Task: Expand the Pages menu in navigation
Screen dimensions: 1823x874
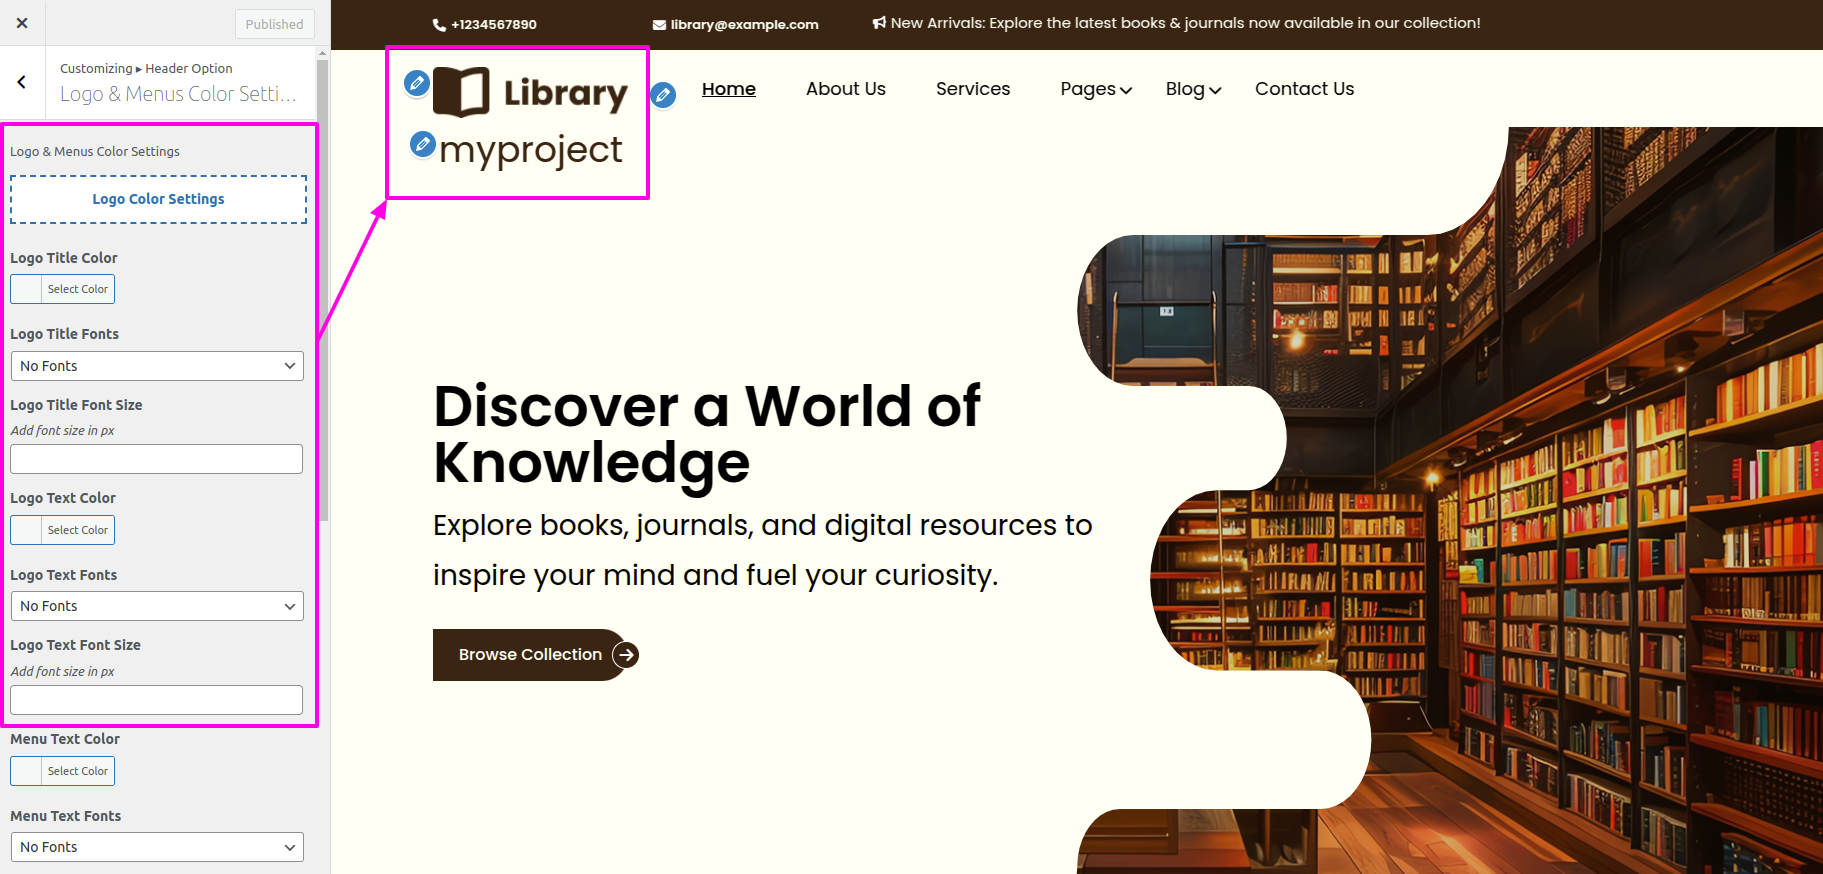Action: pyautogui.click(x=1096, y=89)
